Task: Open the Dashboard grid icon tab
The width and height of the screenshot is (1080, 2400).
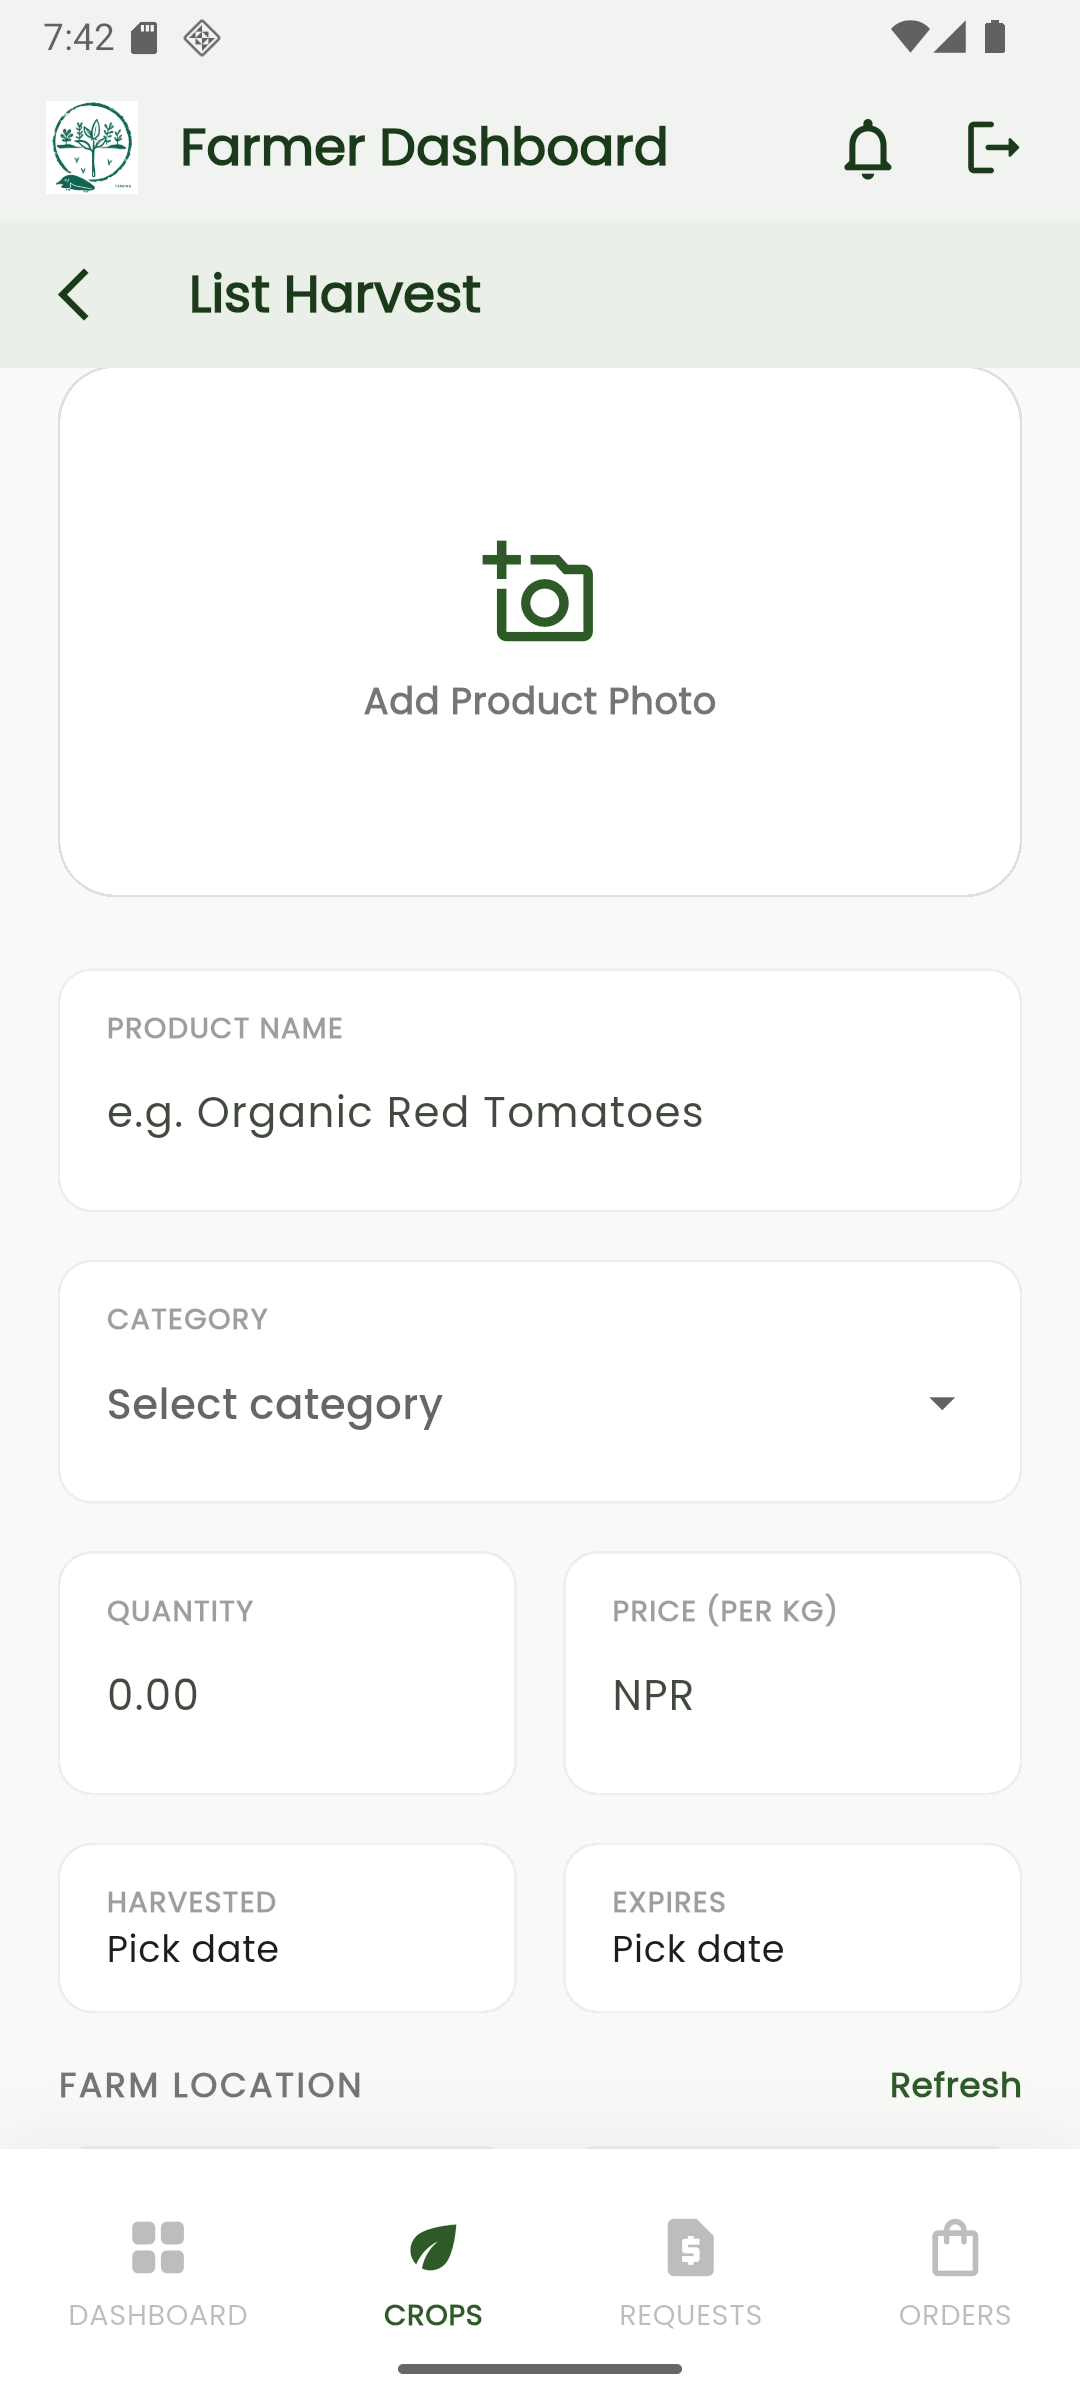Action: click(158, 2247)
